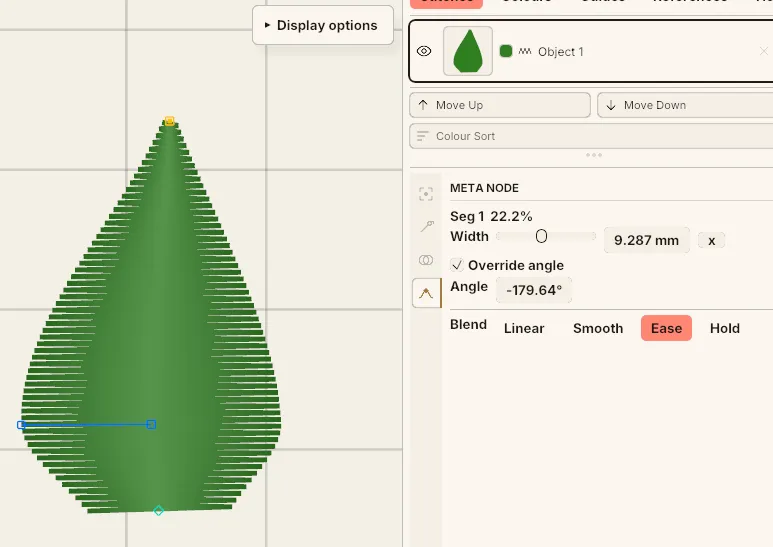Screen dimensions: 773x547
Task: Open the green colour swatch of Object 1
Action: [506, 51]
